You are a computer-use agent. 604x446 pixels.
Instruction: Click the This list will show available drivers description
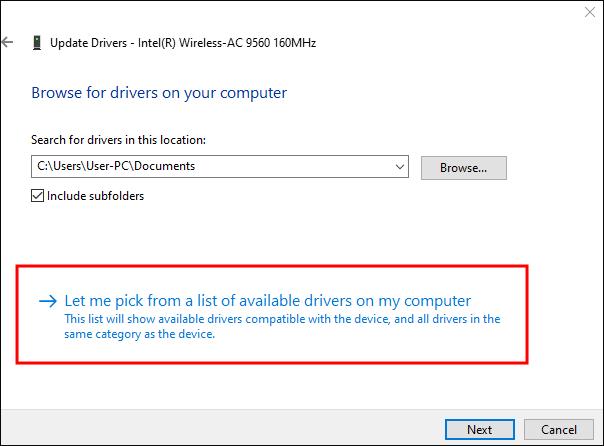point(282,319)
